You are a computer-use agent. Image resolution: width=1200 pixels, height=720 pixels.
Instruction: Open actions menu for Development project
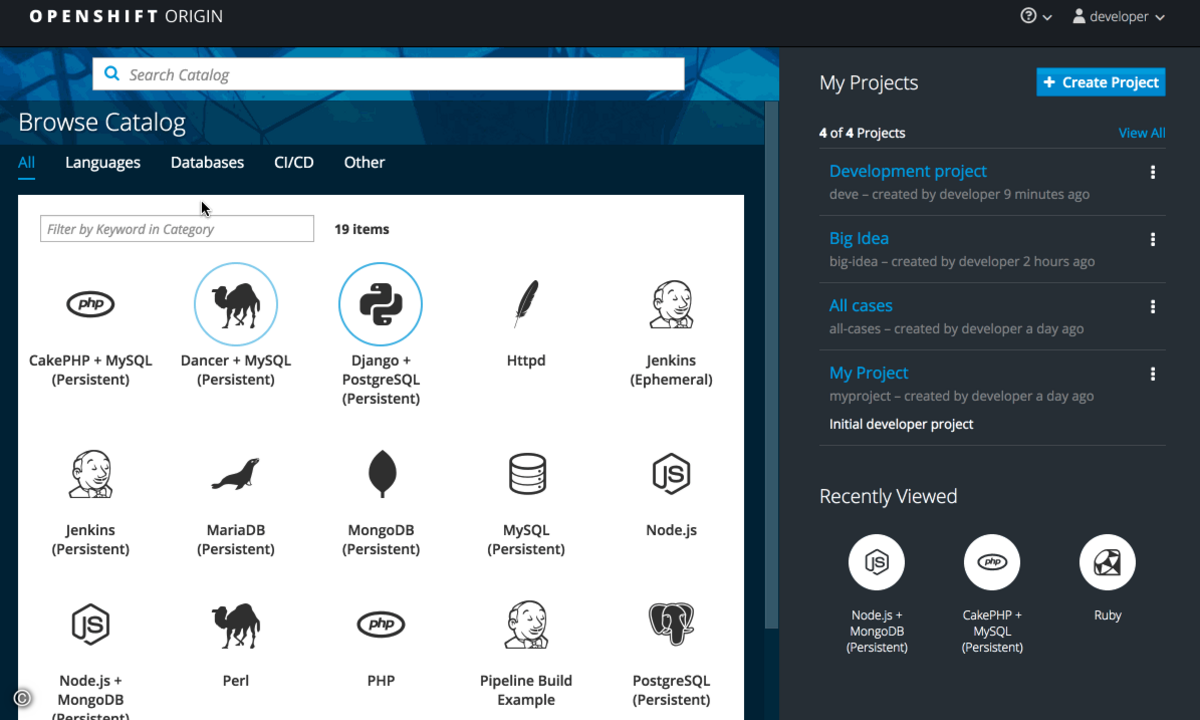coord(1153,172)
